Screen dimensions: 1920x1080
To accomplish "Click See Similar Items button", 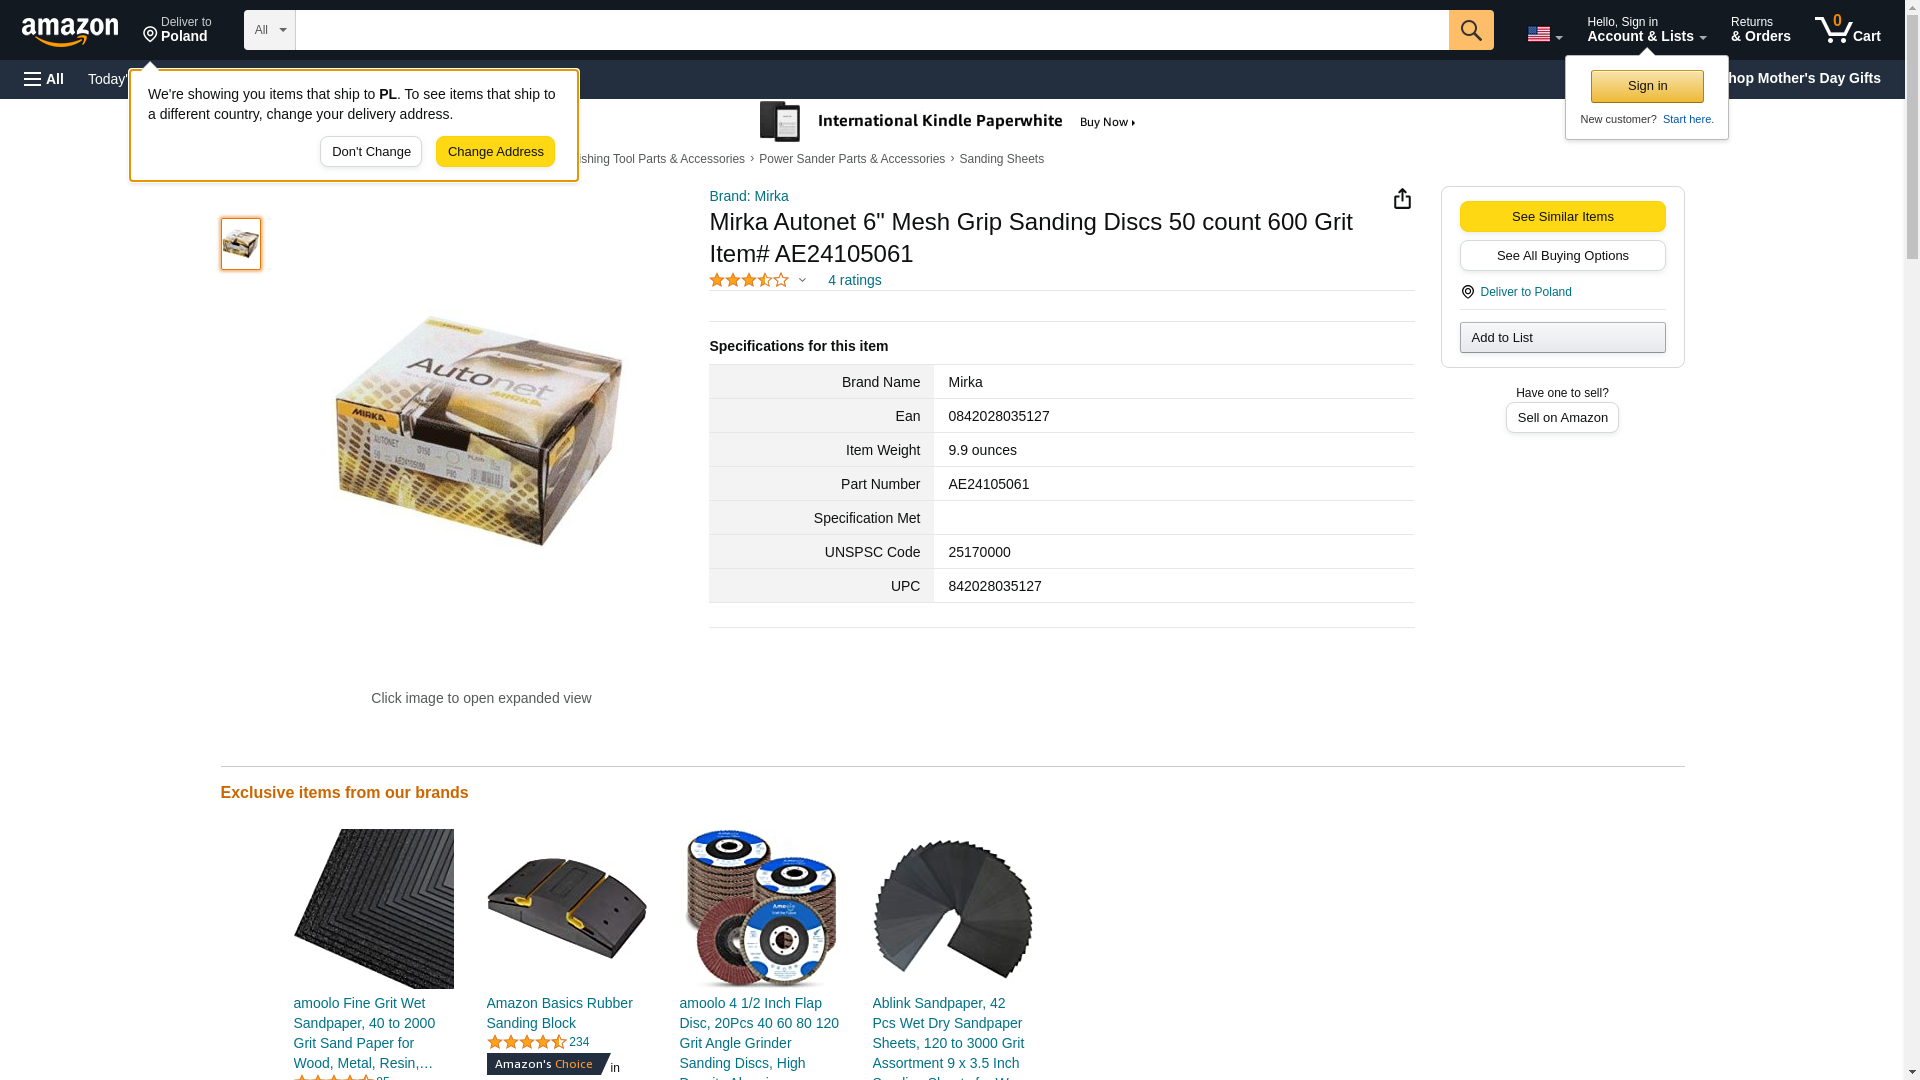I will coord(1562,217).
